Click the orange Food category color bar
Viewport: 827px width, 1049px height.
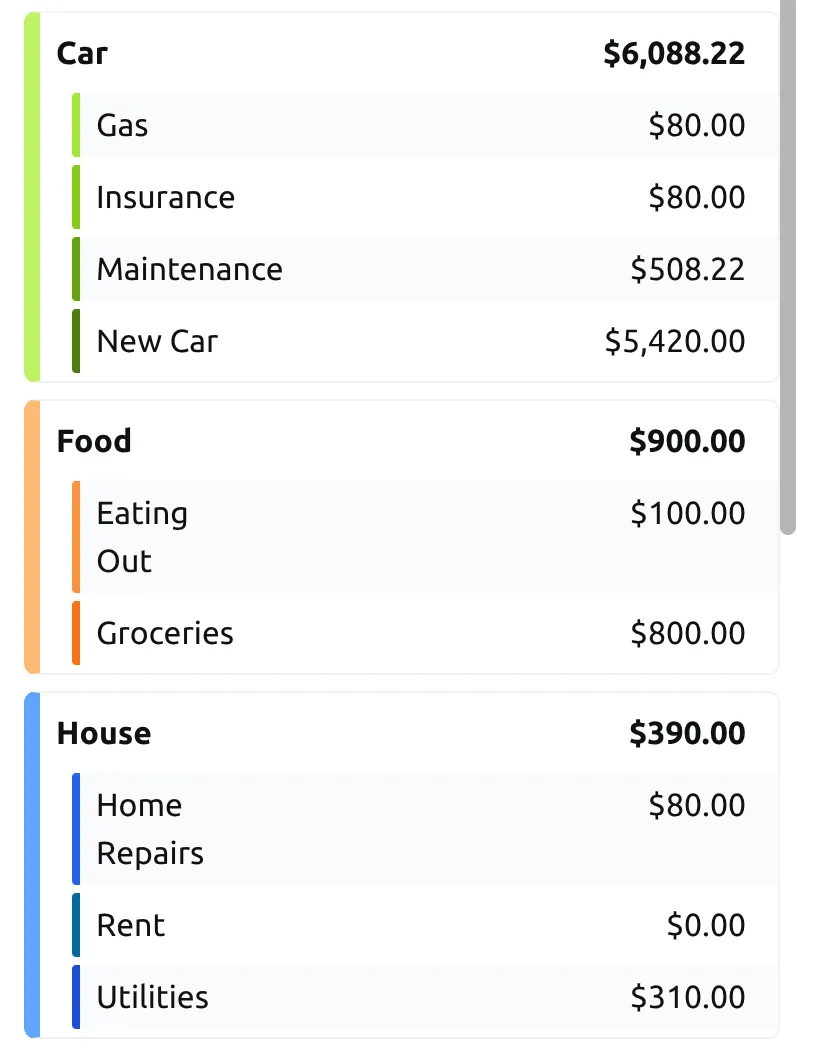(x=32, y=537)
